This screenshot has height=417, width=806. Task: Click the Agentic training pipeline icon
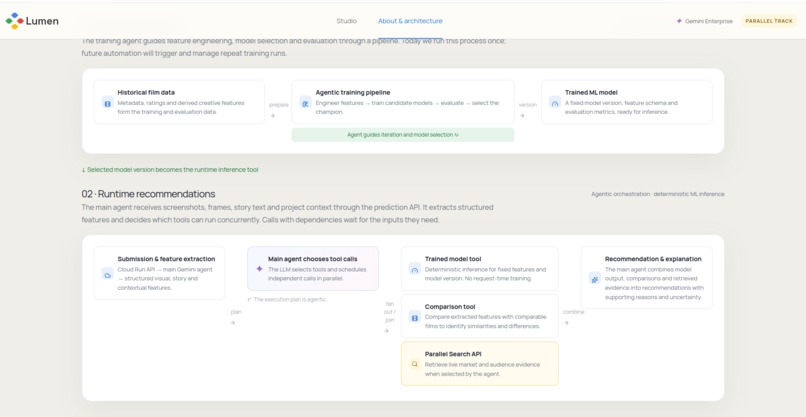point(305,103)
